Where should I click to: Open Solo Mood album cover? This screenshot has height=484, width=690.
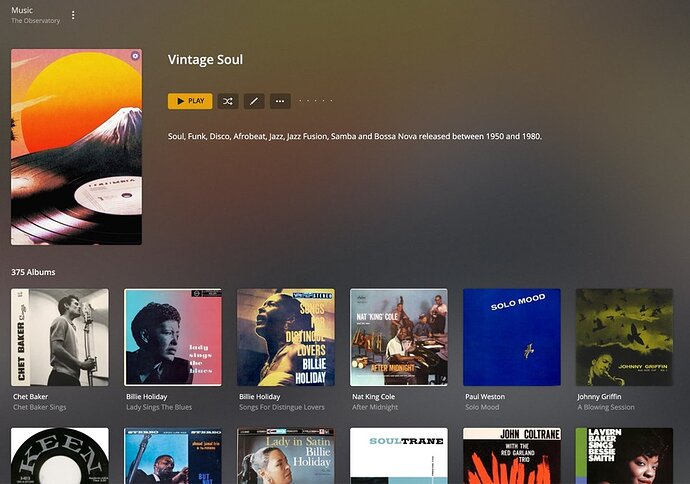512,337
